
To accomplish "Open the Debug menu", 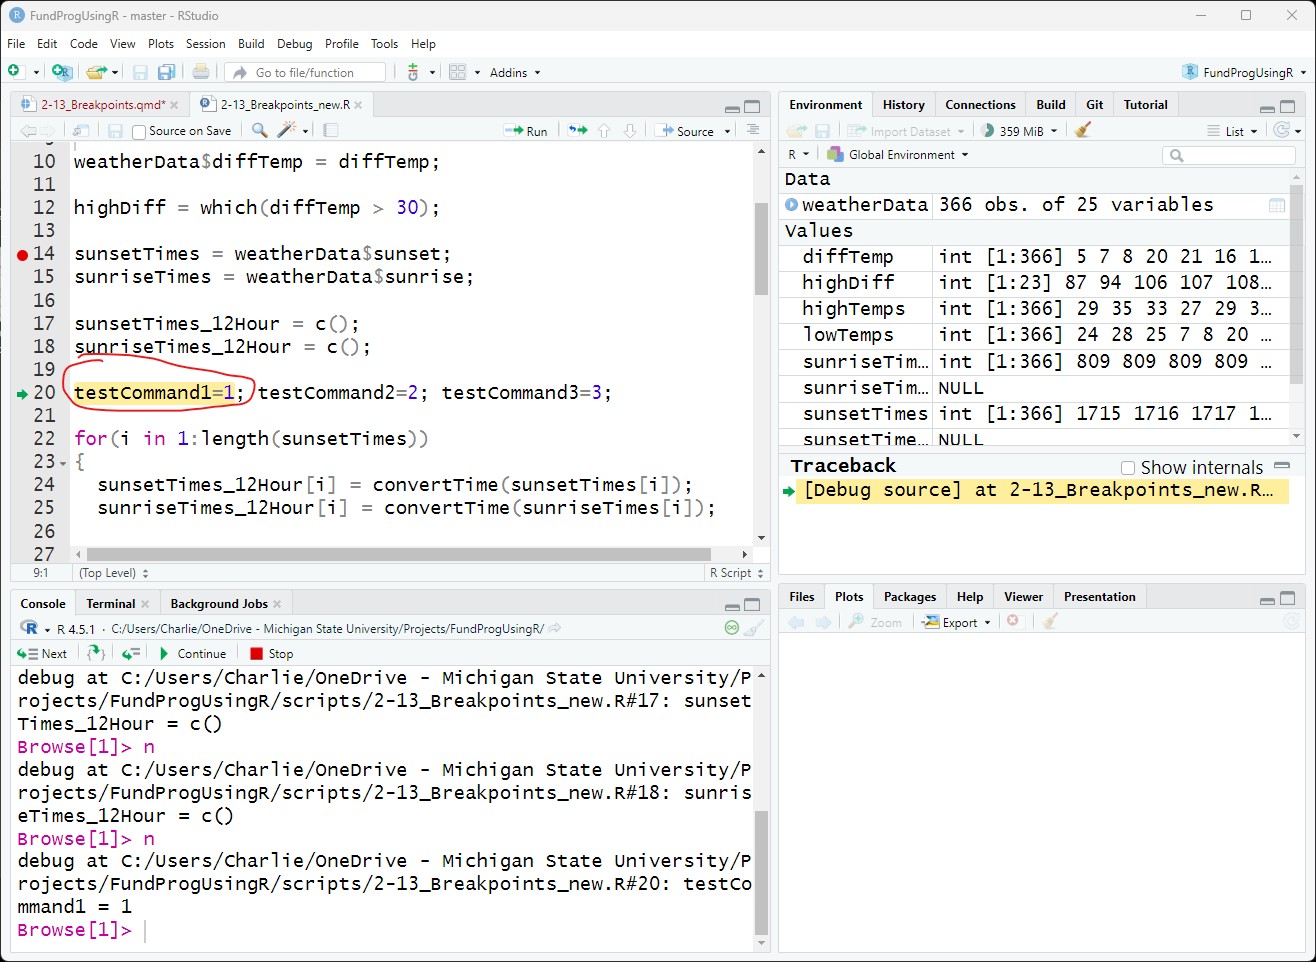I will click(x=294, y=44).
